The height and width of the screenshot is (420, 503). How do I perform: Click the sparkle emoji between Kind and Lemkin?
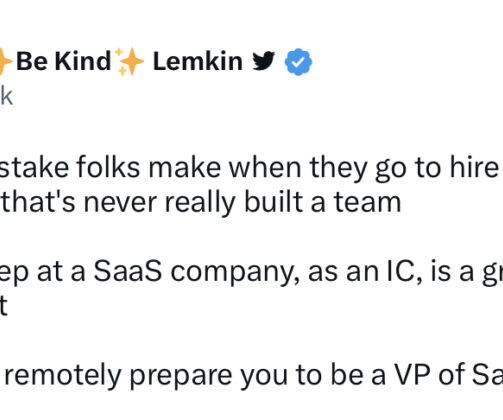point(131,62)
